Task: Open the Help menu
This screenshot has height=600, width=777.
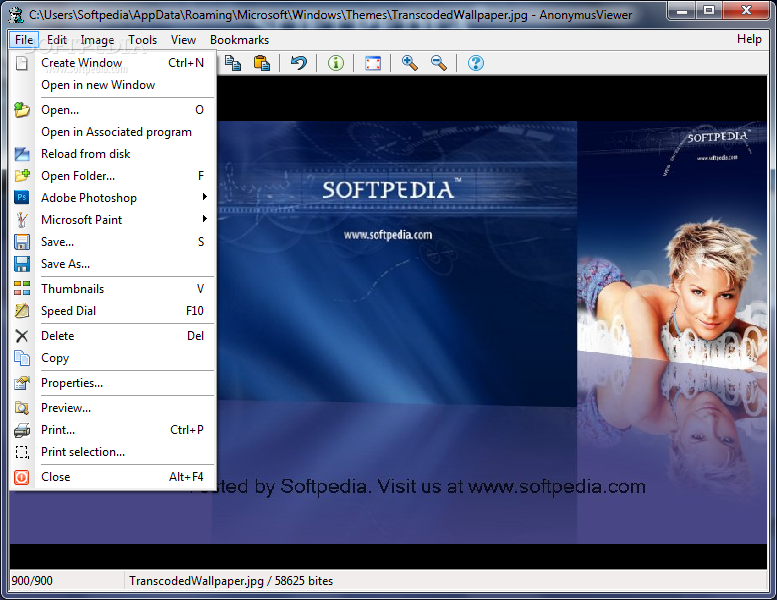Action: coord(749,39)
